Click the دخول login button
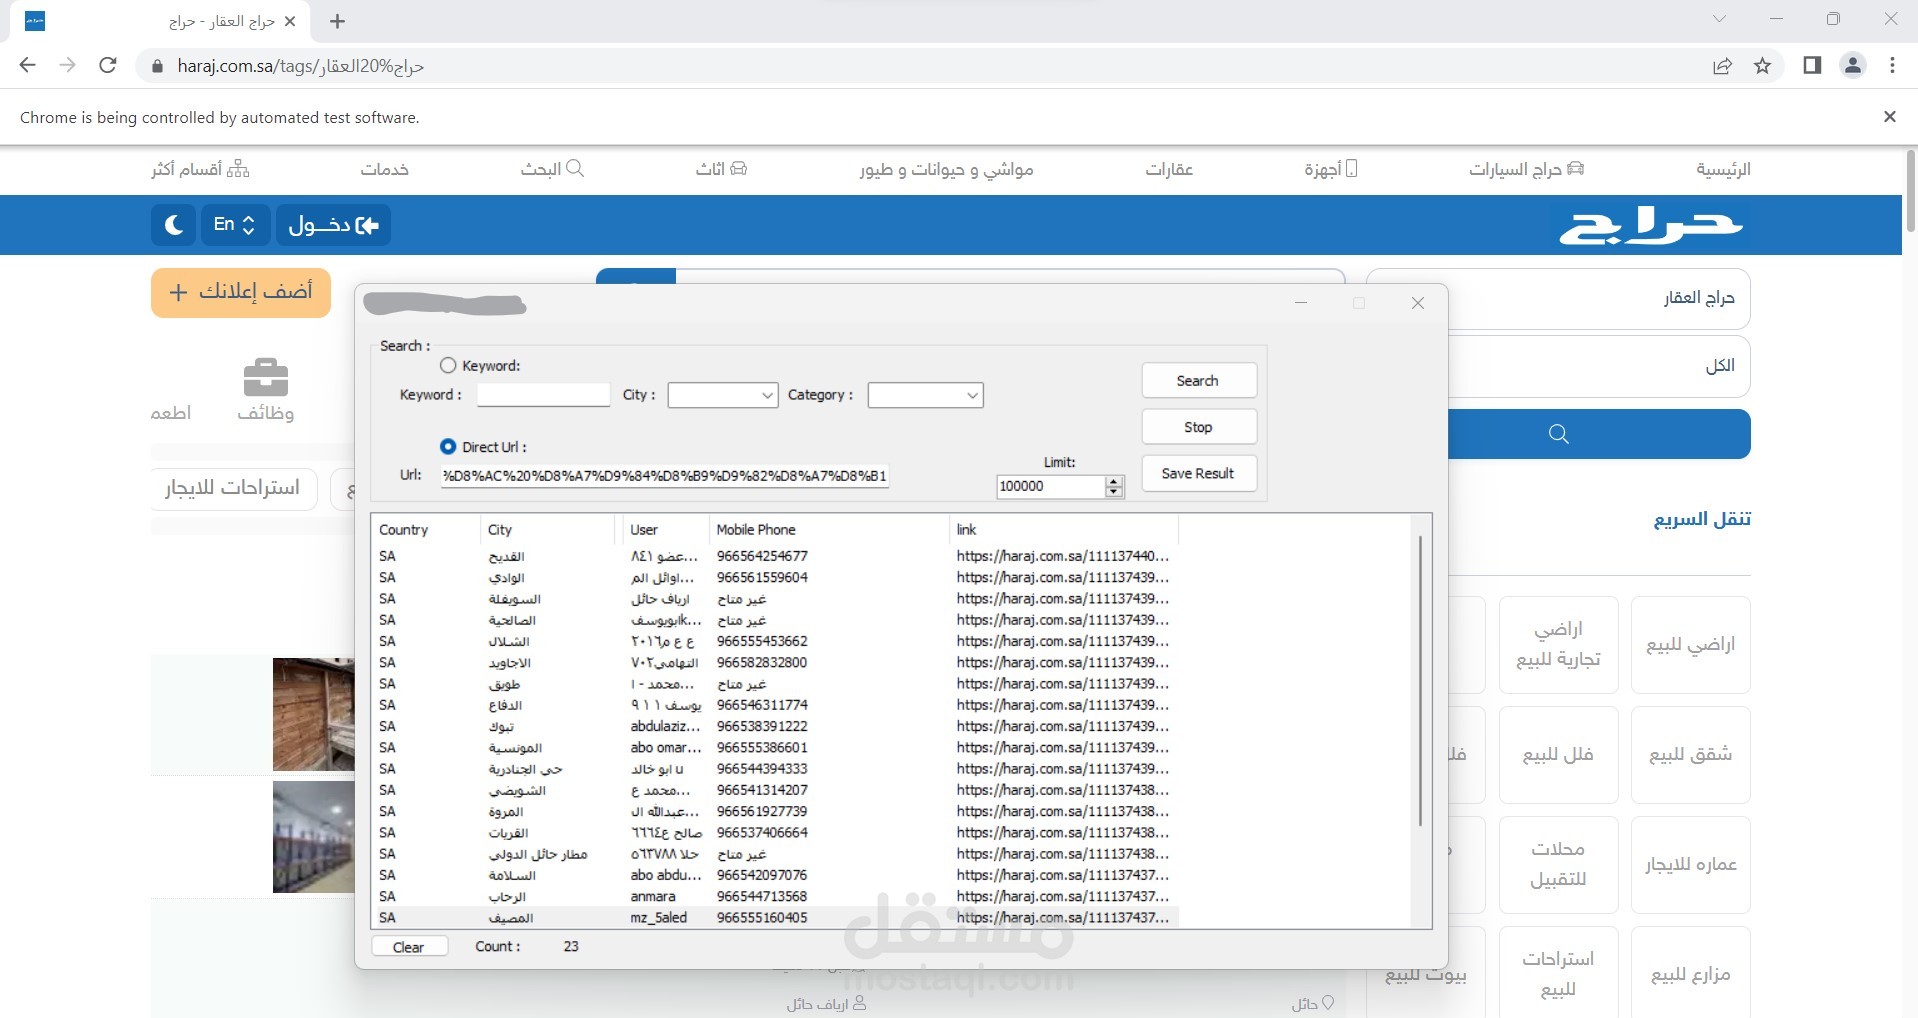1918x1018 pixels. coord(333,225)
